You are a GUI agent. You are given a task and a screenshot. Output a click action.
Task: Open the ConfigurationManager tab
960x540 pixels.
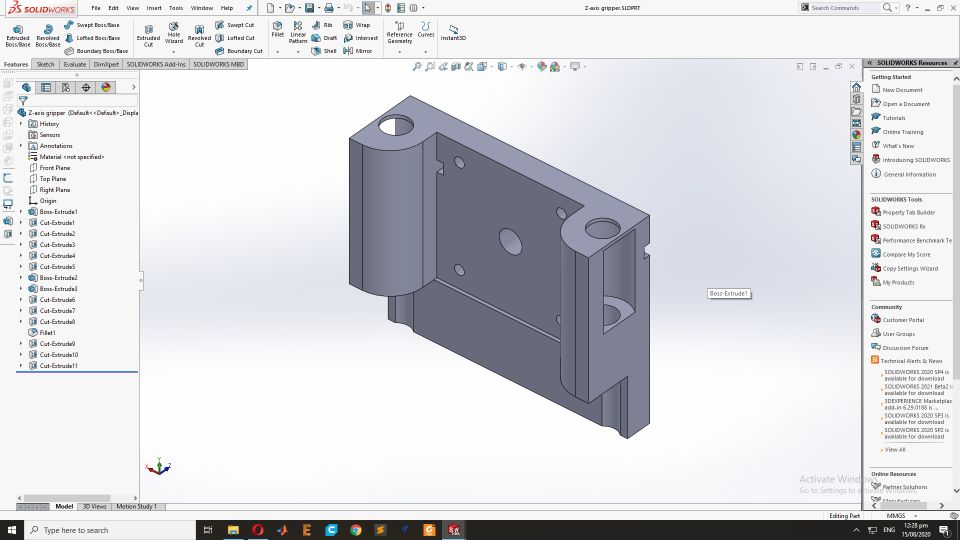coord(66,88)
